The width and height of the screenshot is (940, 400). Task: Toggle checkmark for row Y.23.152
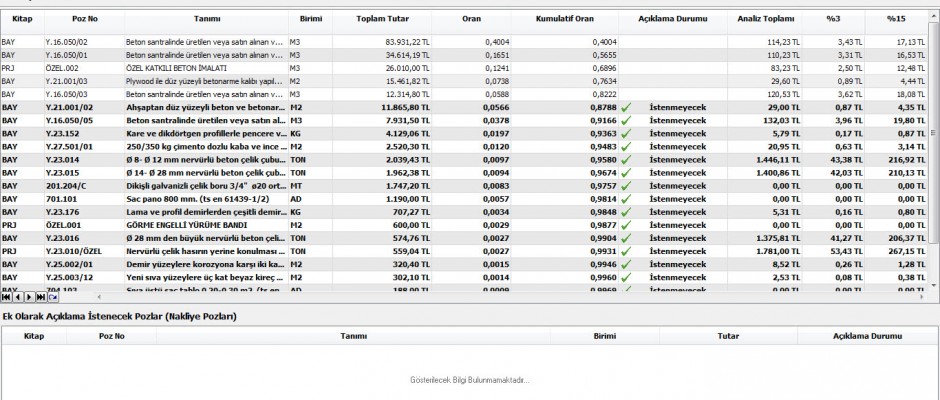click(x=626, y=132)
